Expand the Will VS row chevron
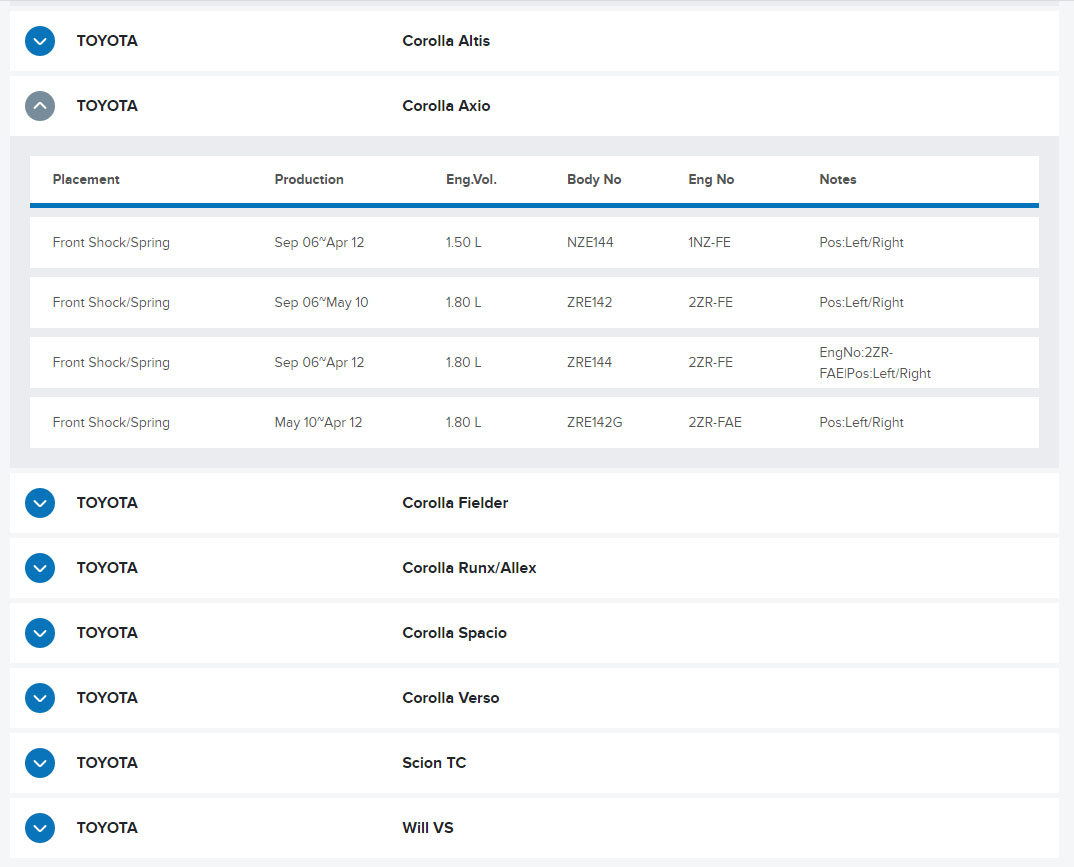The width and height of the screenshot is (1074, 867). tap(40, 828)
